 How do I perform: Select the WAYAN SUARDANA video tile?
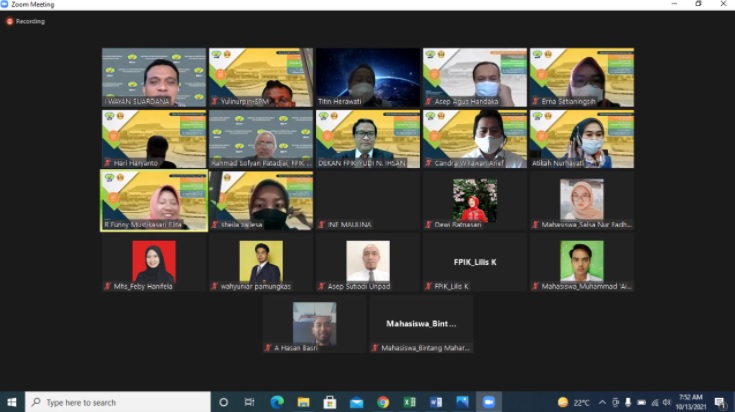click(x=154, y=77)
